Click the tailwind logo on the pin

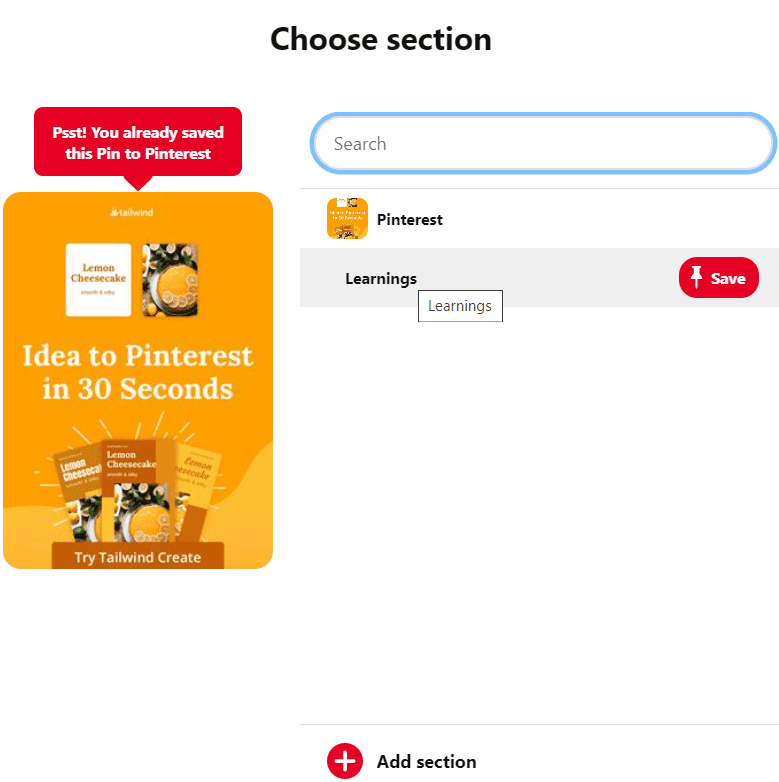tap(132, 212)
